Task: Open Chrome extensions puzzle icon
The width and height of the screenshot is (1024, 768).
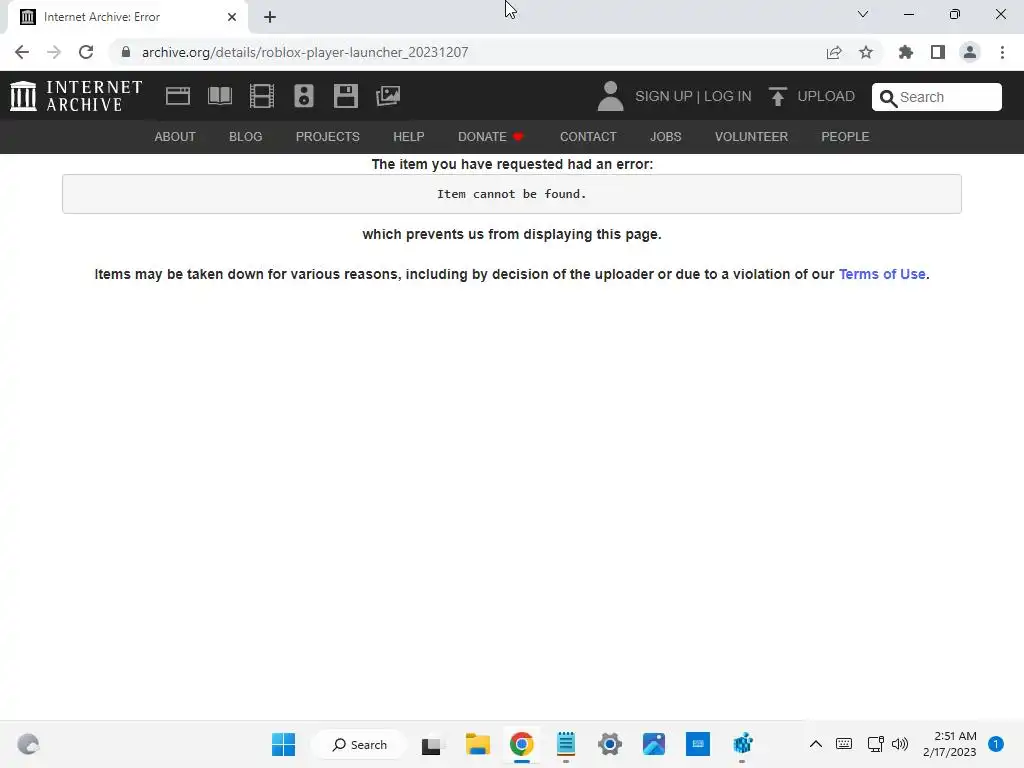Action: click(x=906, y=52)
